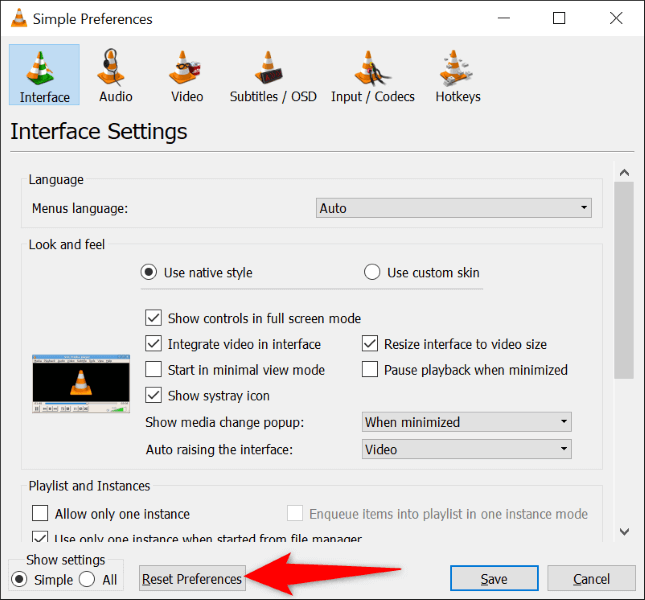The height and width of the screenshot is (600, 645).
Task: Open the Menus language dropdown
Action: (454, 208)
